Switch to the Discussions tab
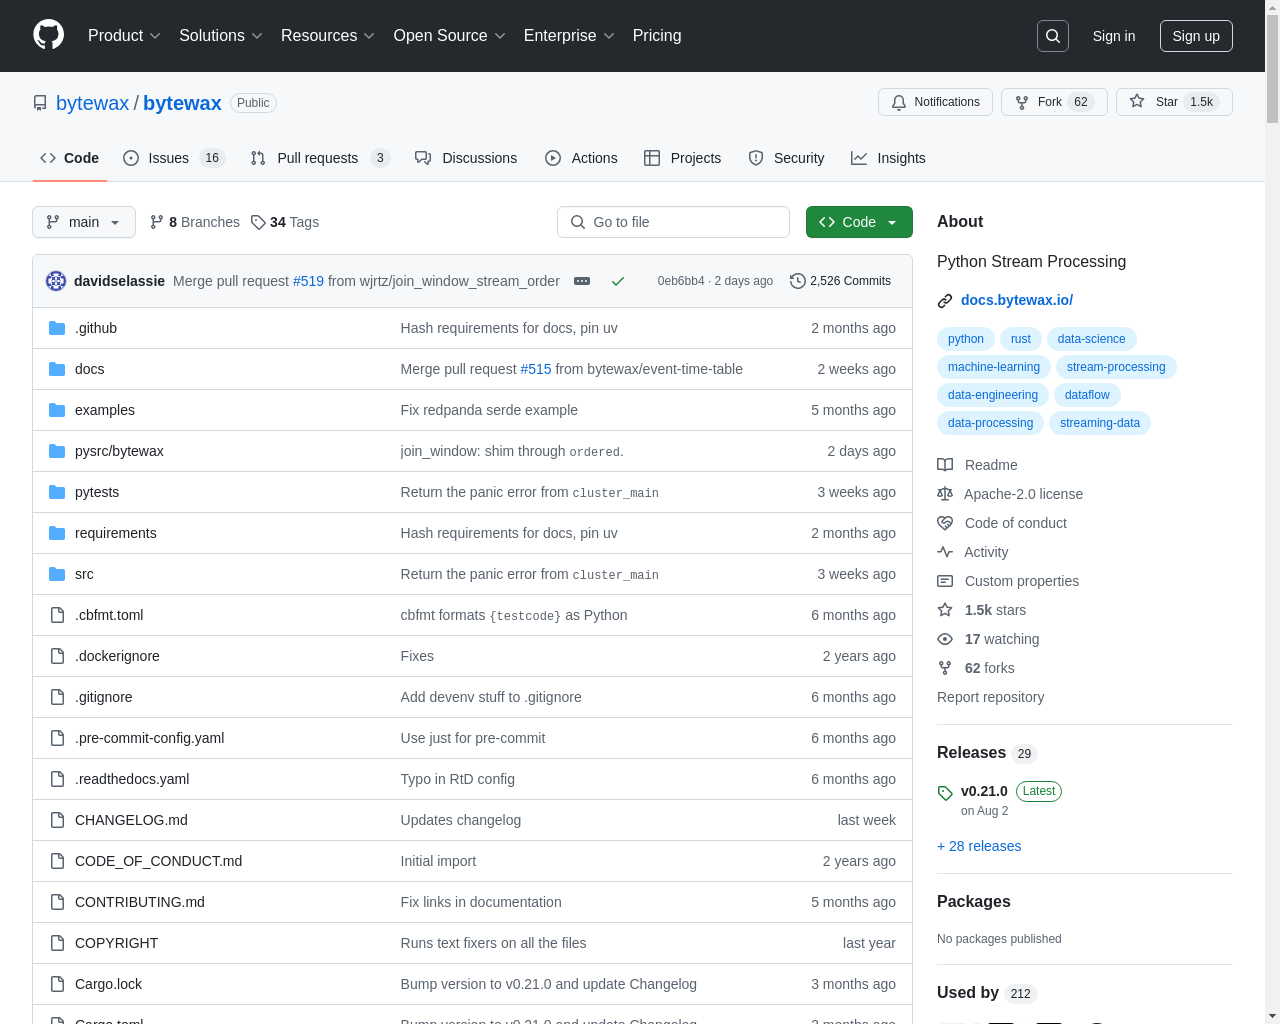1280x1024 pixels. point(466,158)
